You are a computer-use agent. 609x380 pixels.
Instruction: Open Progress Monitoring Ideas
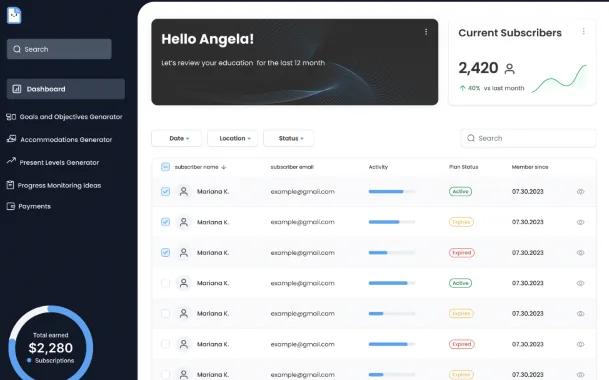tap(54, 185)
